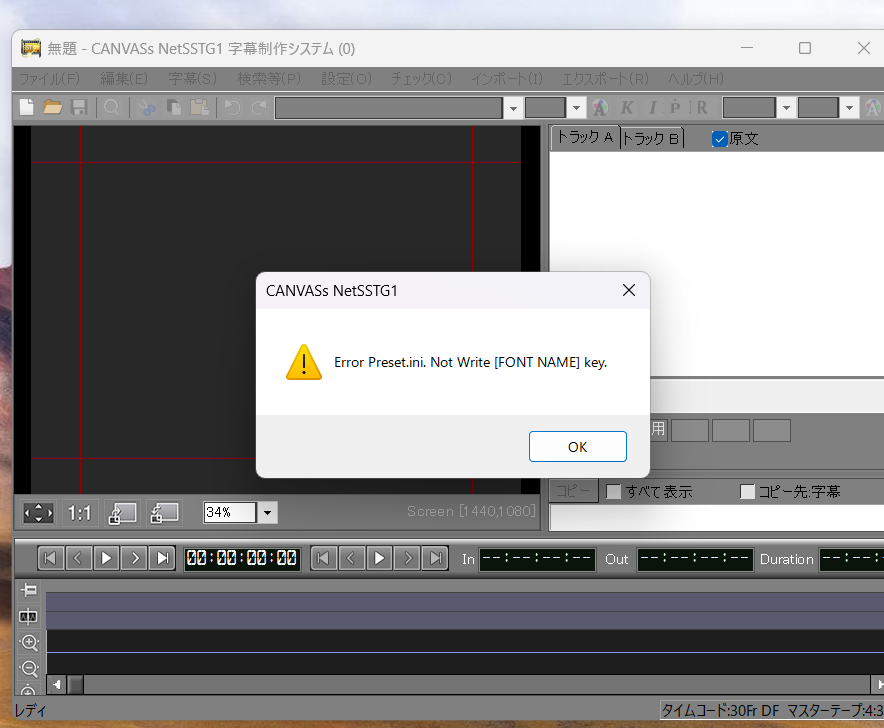Open the 34% zoom dropdown
Viewport: 884px width, 728px height.
coord(268,513)
